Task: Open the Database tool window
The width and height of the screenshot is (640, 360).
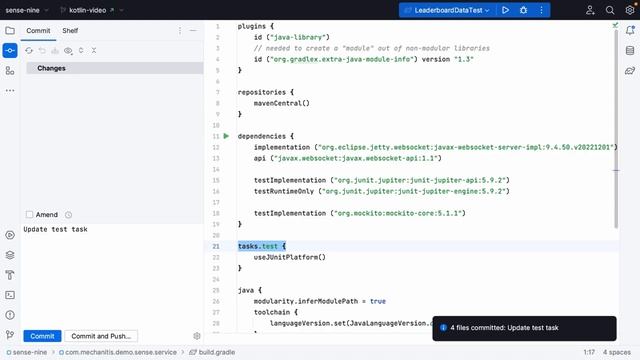Action: coord(630,51)
